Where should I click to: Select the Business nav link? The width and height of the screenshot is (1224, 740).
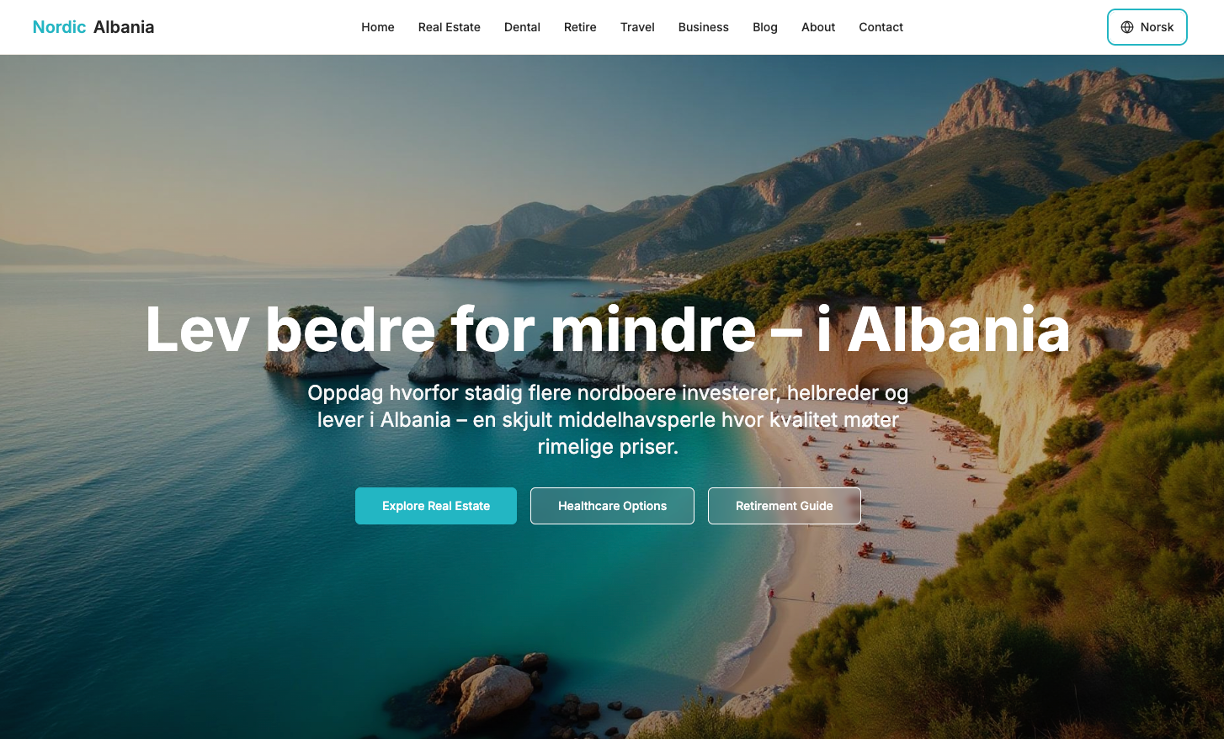pyautogui.click(x=703, y=27)
